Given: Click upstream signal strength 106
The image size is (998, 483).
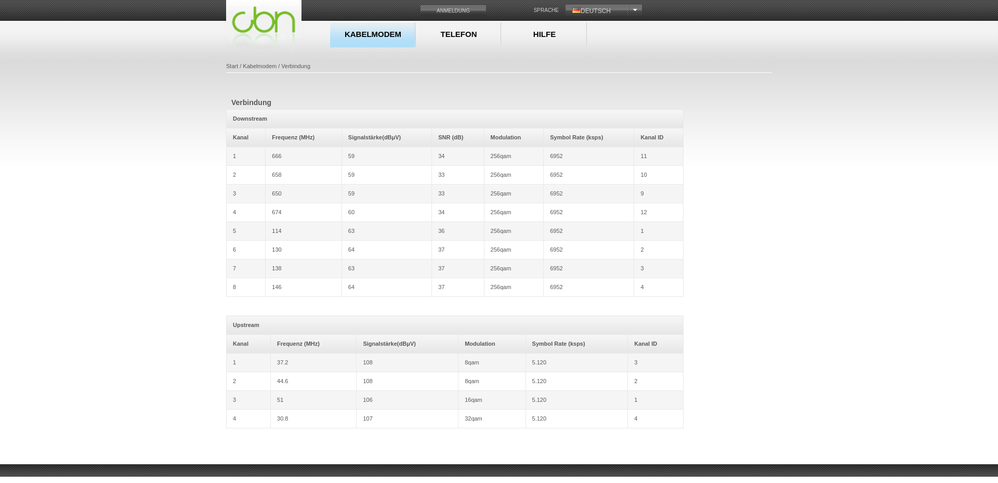Looking at the screenshot, I should (x=367, y=400).
